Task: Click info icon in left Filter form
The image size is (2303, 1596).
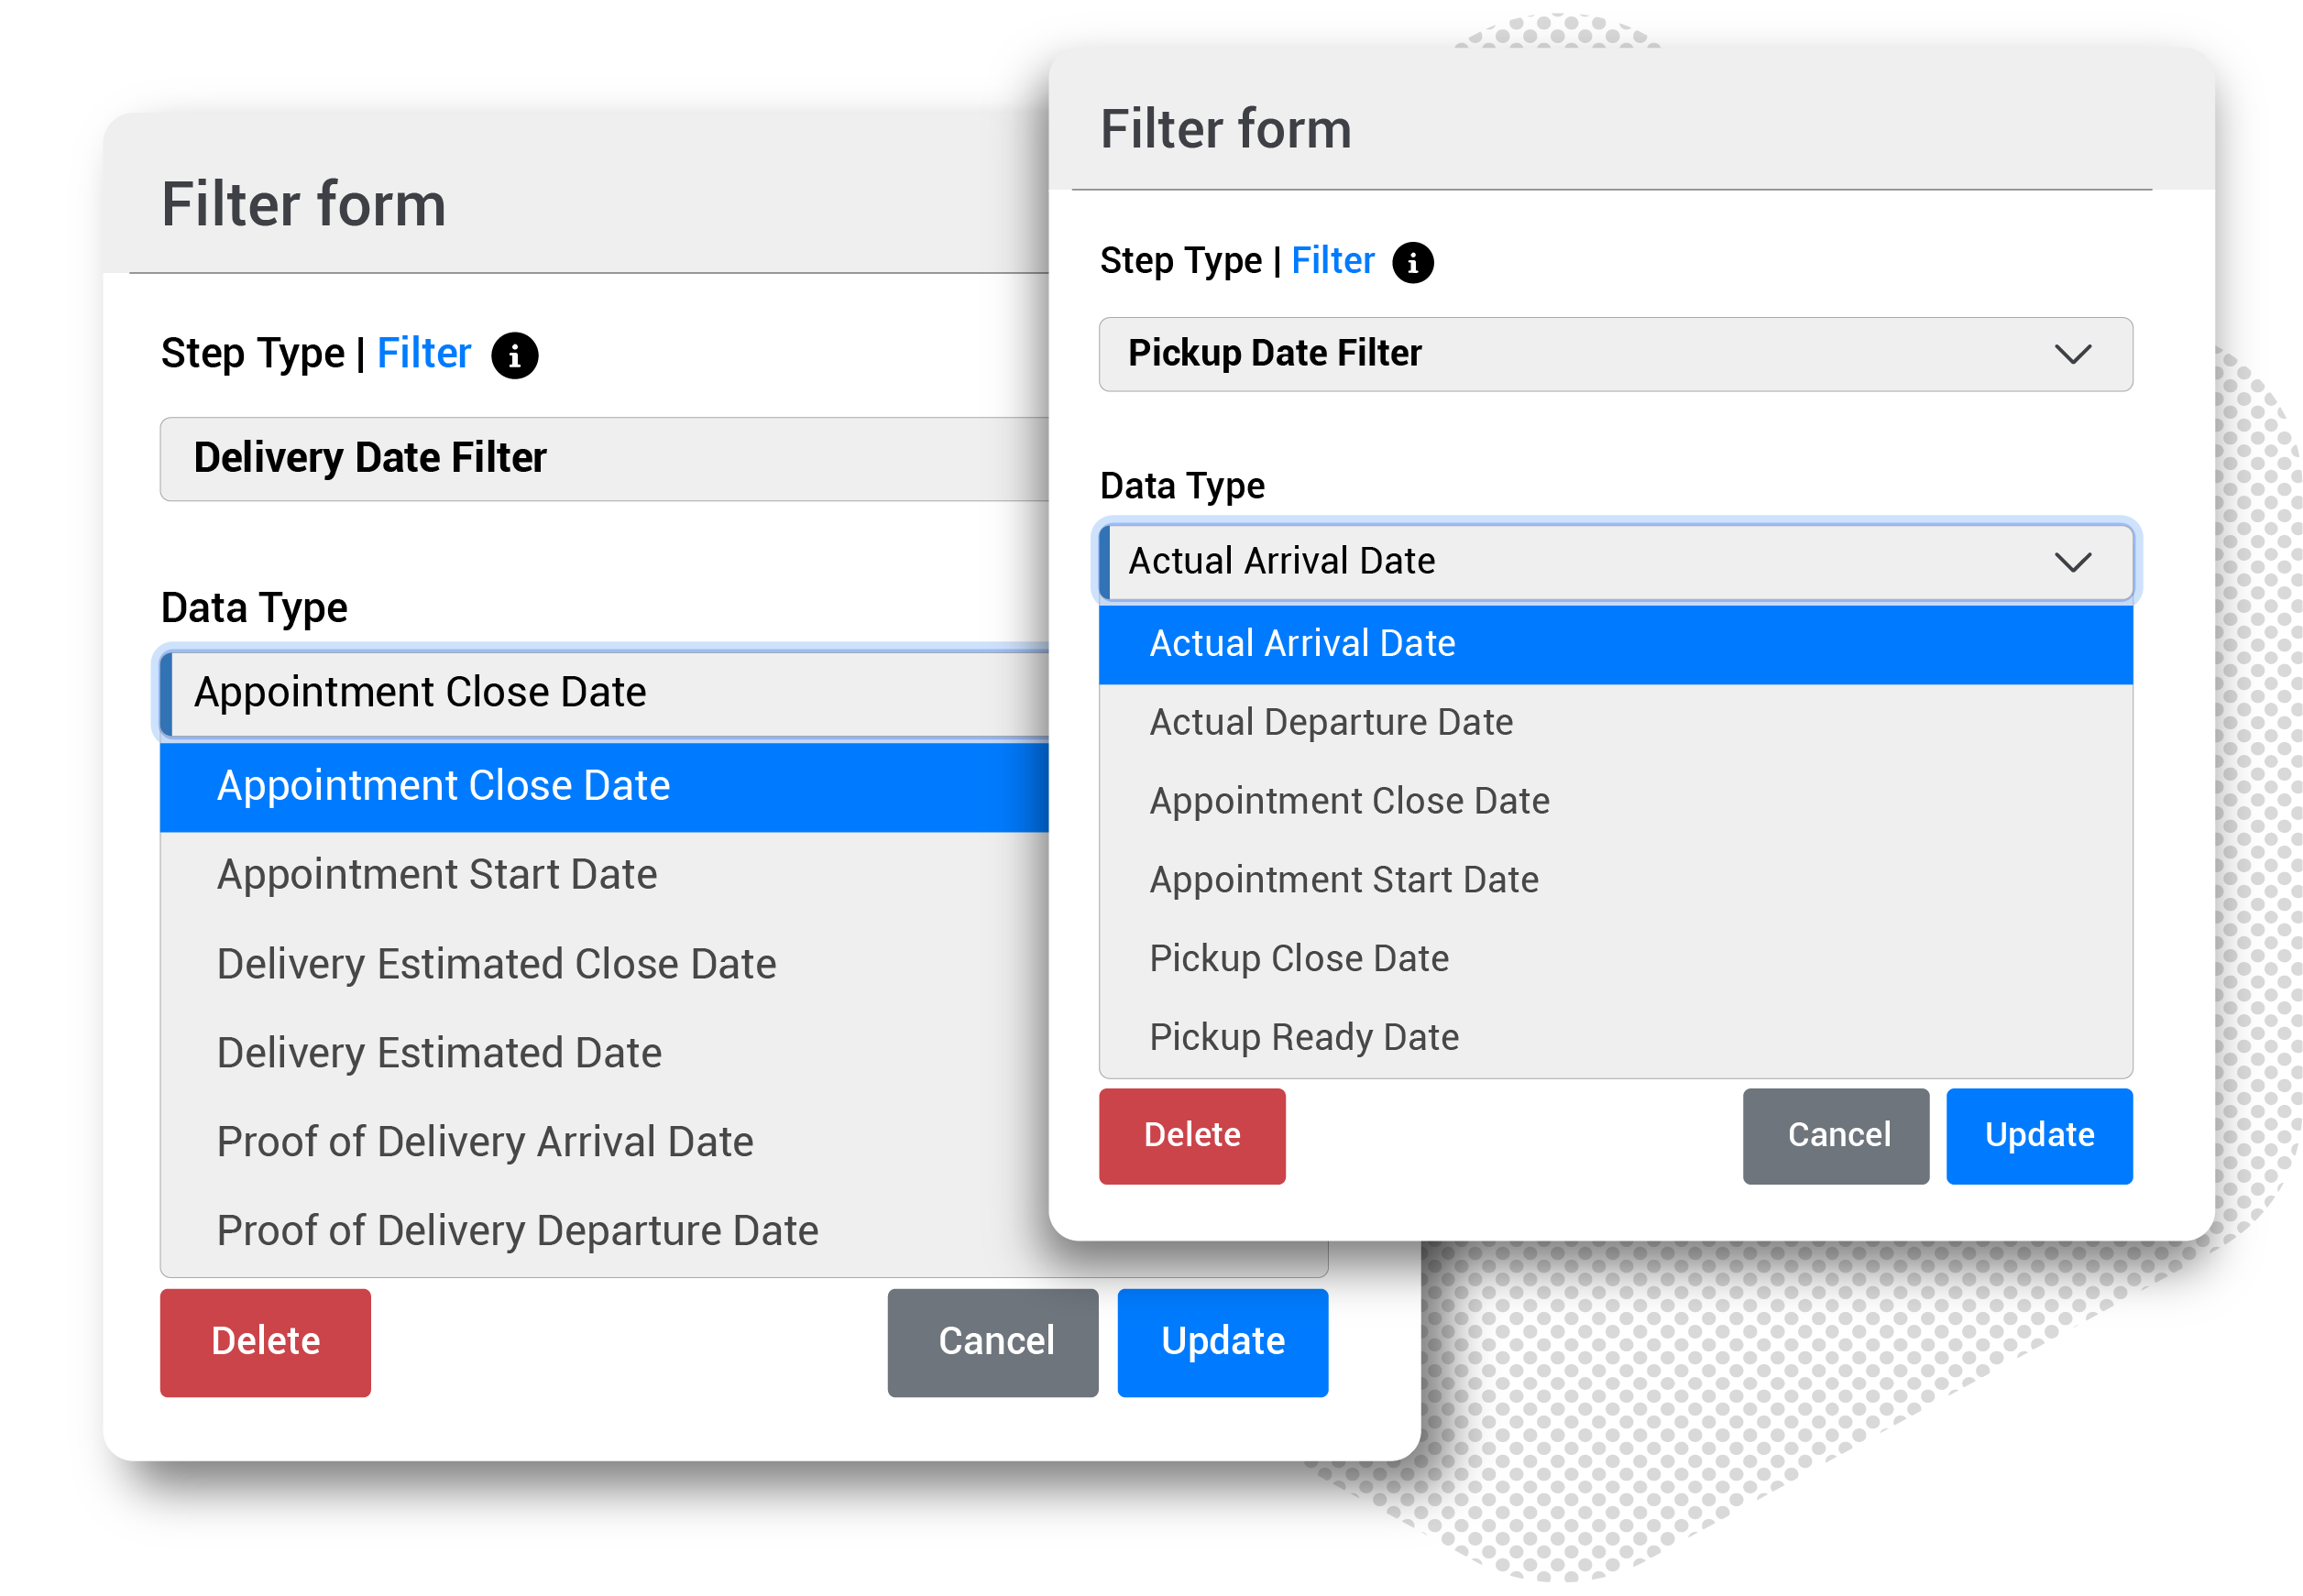Action: [x=514, y=356]
